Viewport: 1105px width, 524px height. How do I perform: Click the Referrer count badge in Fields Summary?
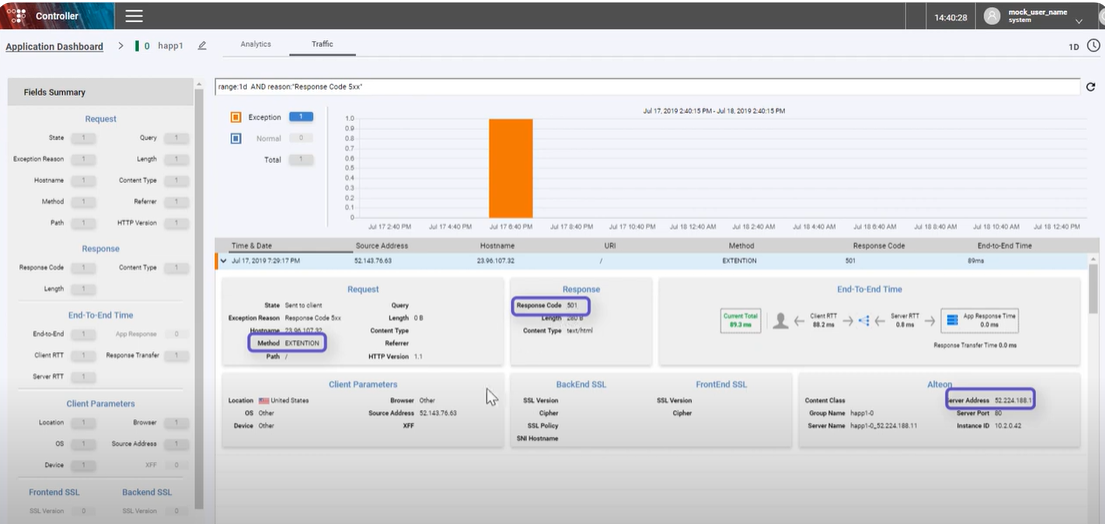tap(176, 201)
